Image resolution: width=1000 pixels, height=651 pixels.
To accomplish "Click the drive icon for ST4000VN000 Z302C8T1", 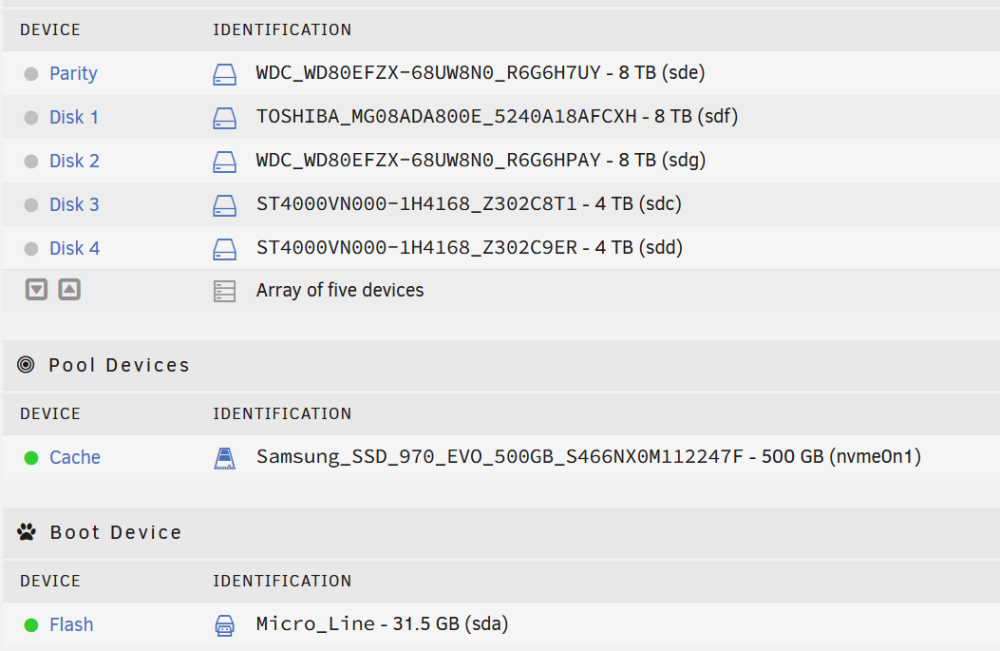I will coord(224,205).
